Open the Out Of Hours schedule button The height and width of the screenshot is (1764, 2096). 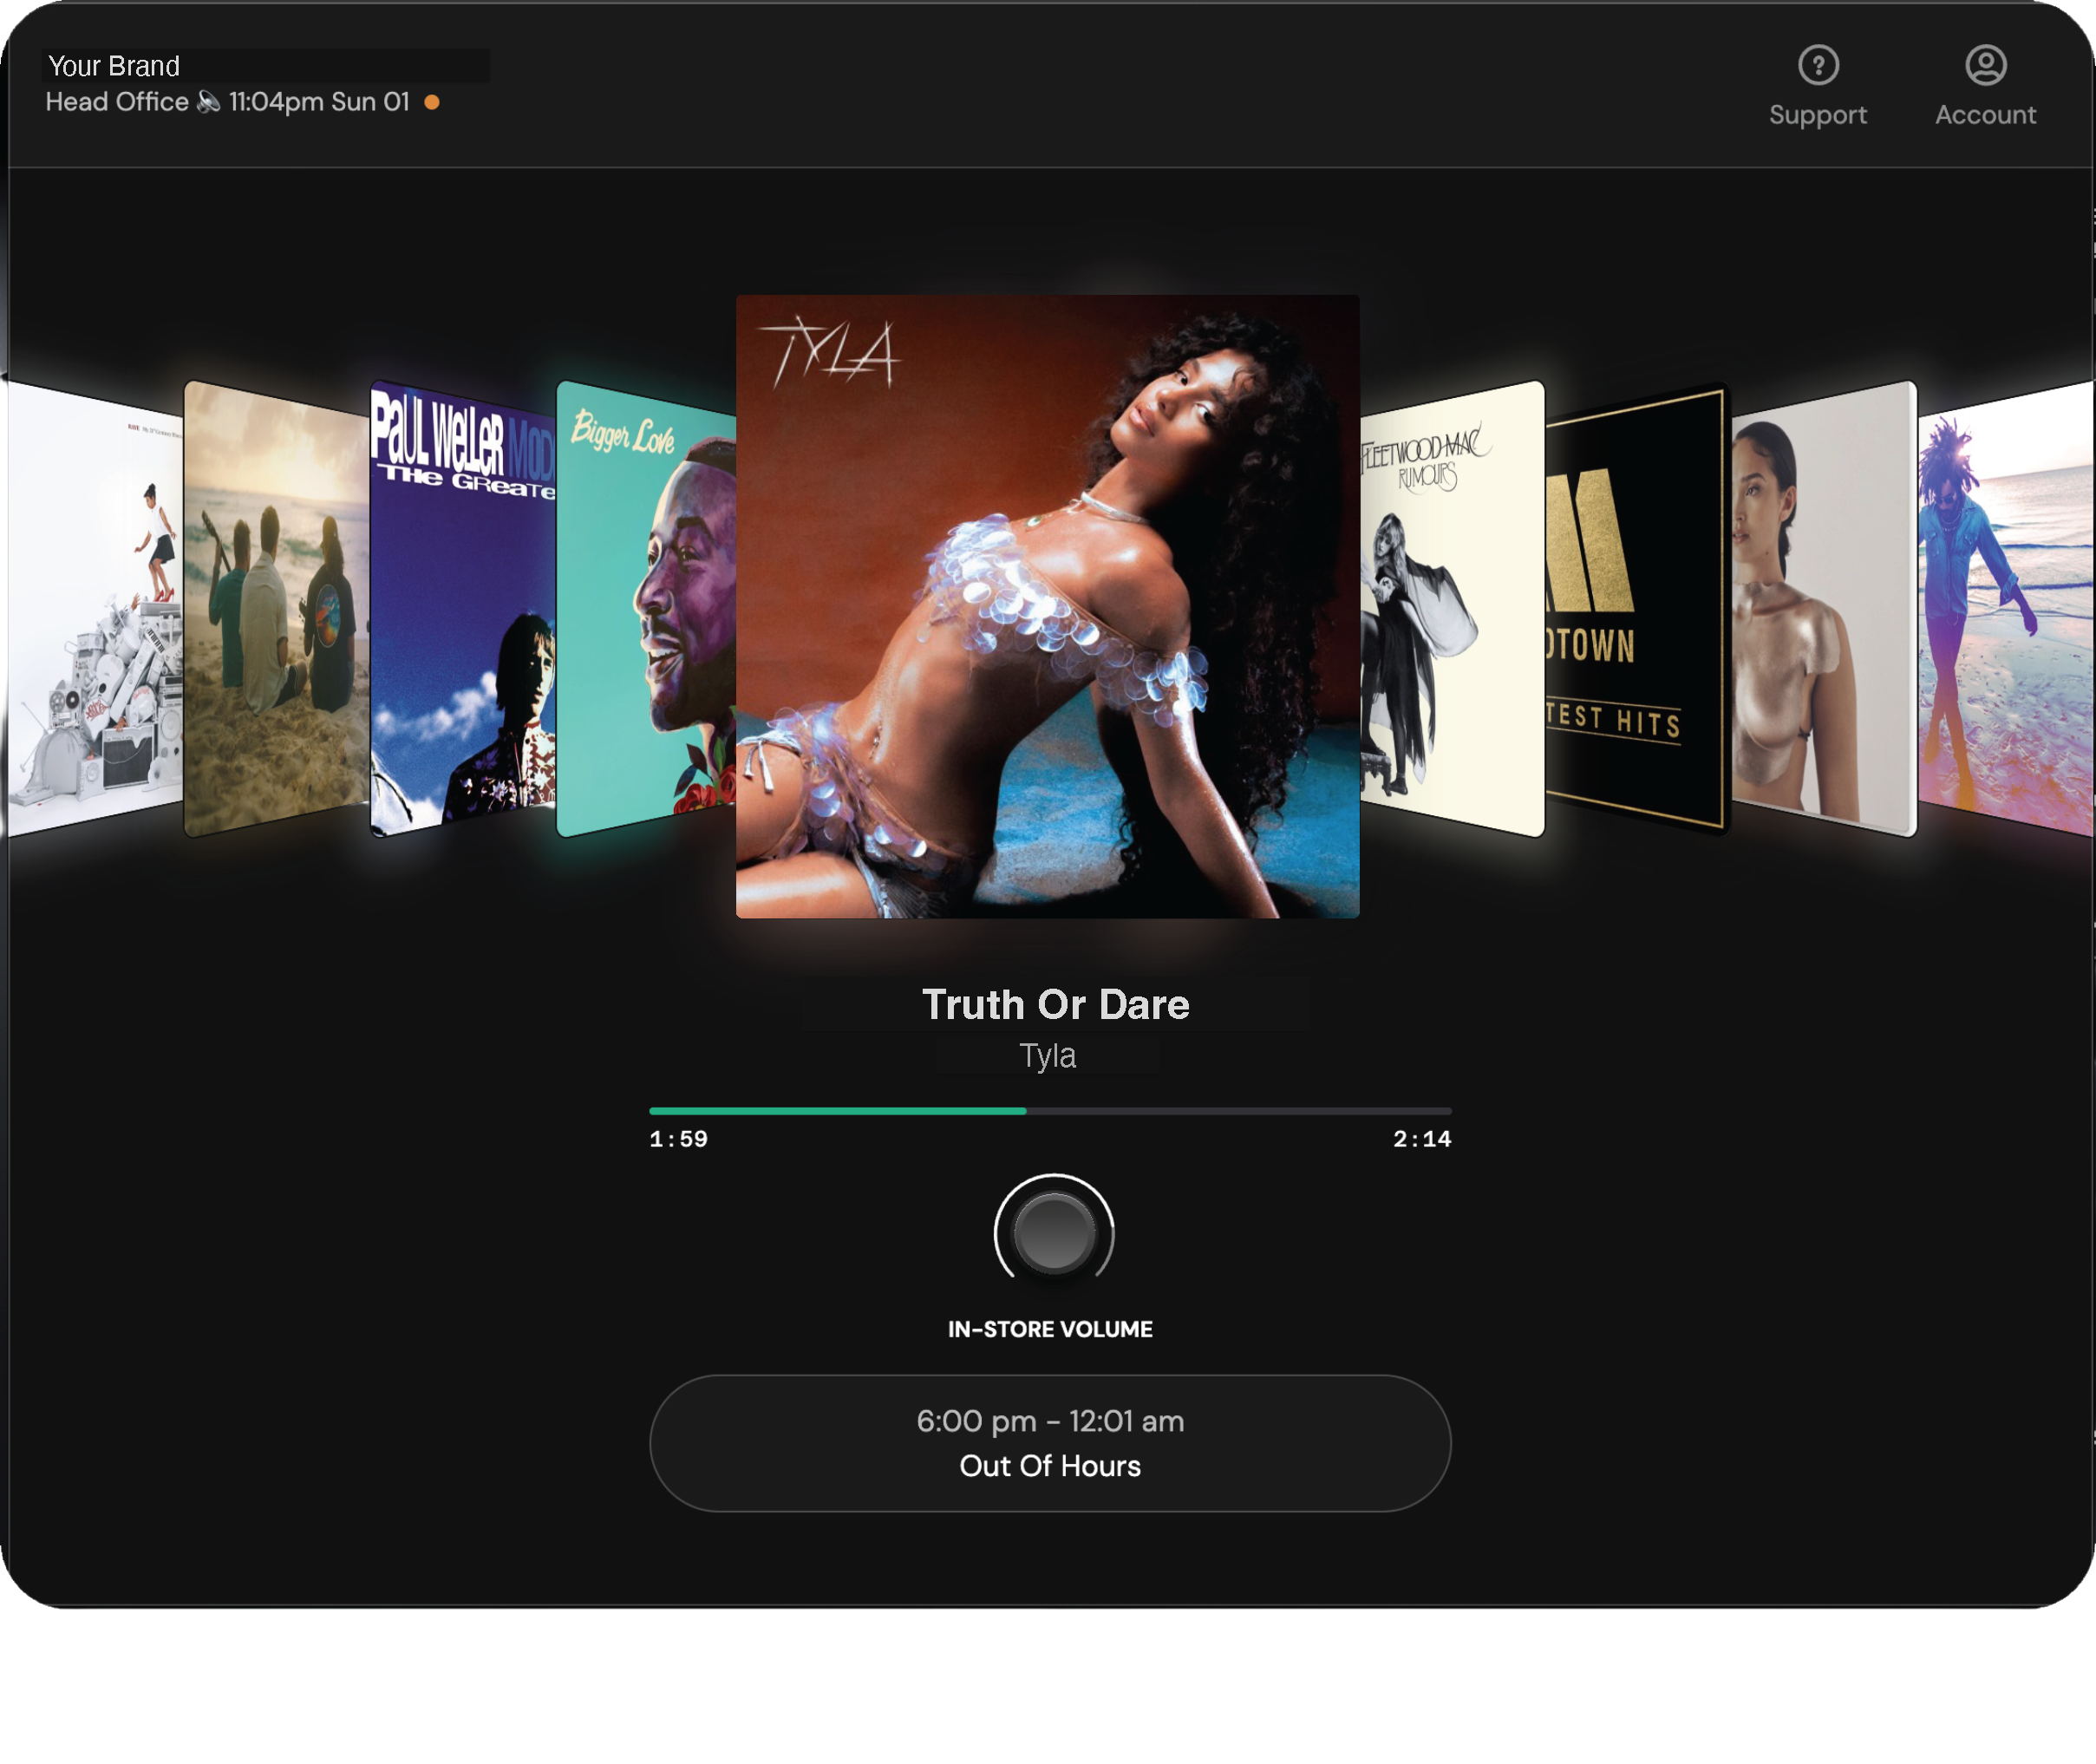coord(1050,1442)
